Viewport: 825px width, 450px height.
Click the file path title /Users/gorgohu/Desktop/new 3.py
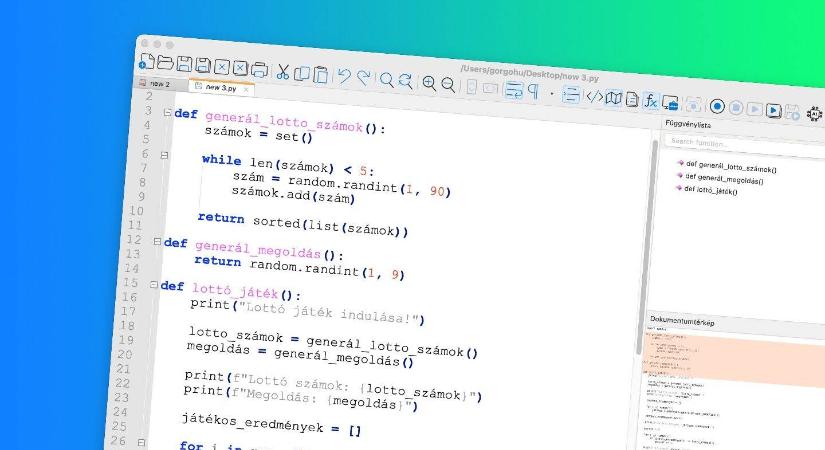[x=530, y=73]
